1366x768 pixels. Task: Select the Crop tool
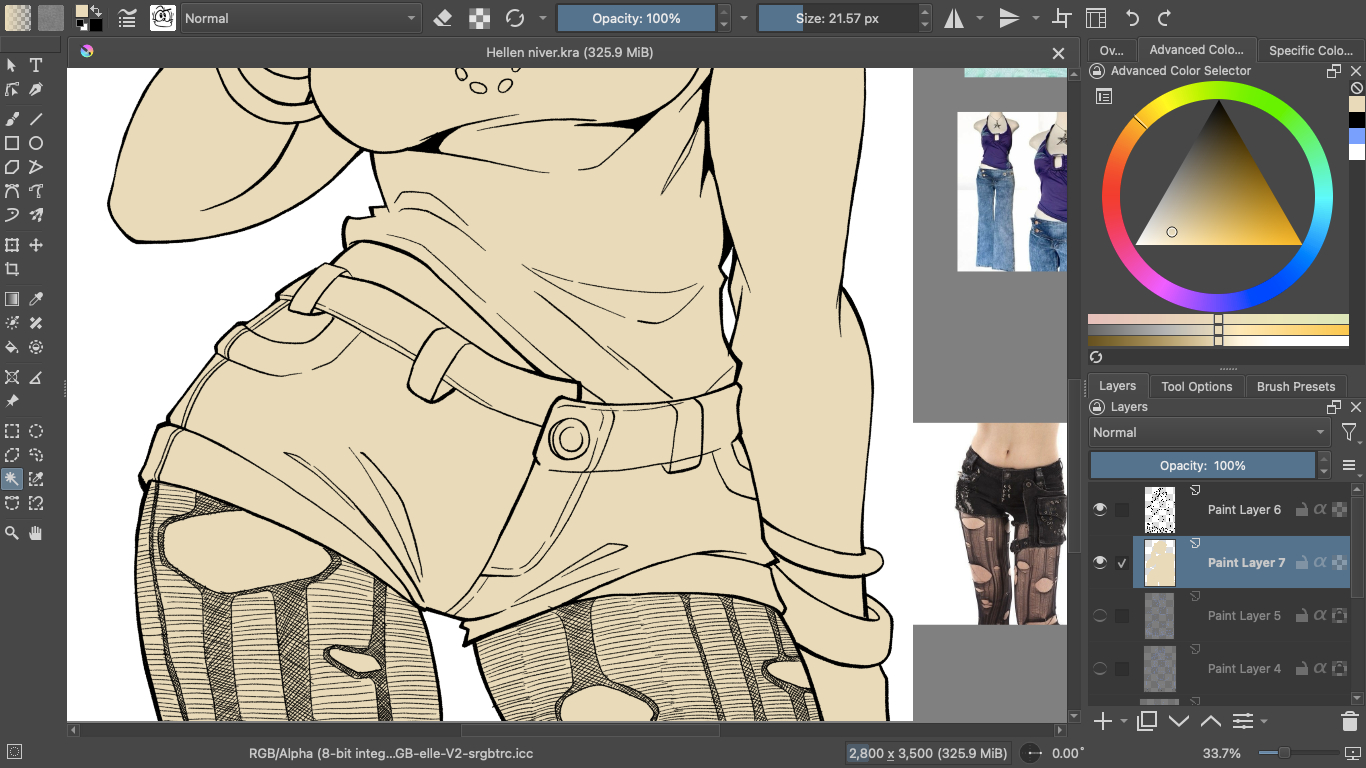click(x=12, y=269)
